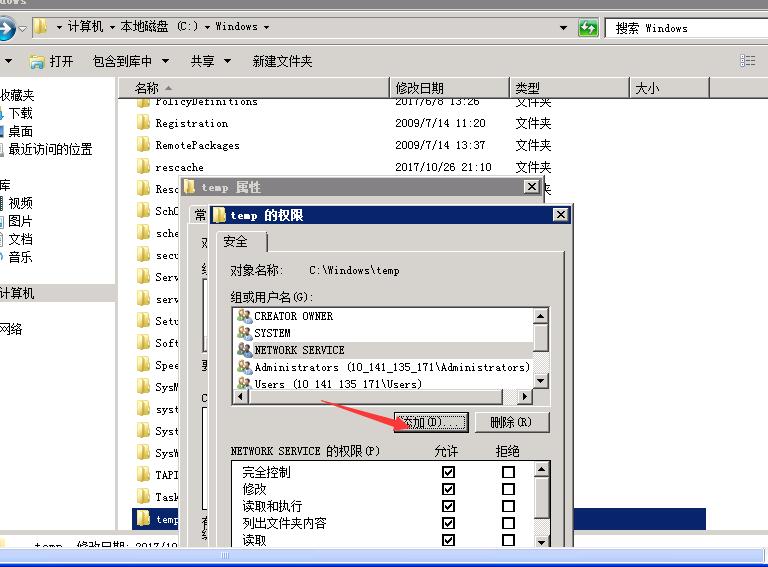Open Documents library in sidebar
The height and width of the screenshot is (567, 768).
[20, 239]
